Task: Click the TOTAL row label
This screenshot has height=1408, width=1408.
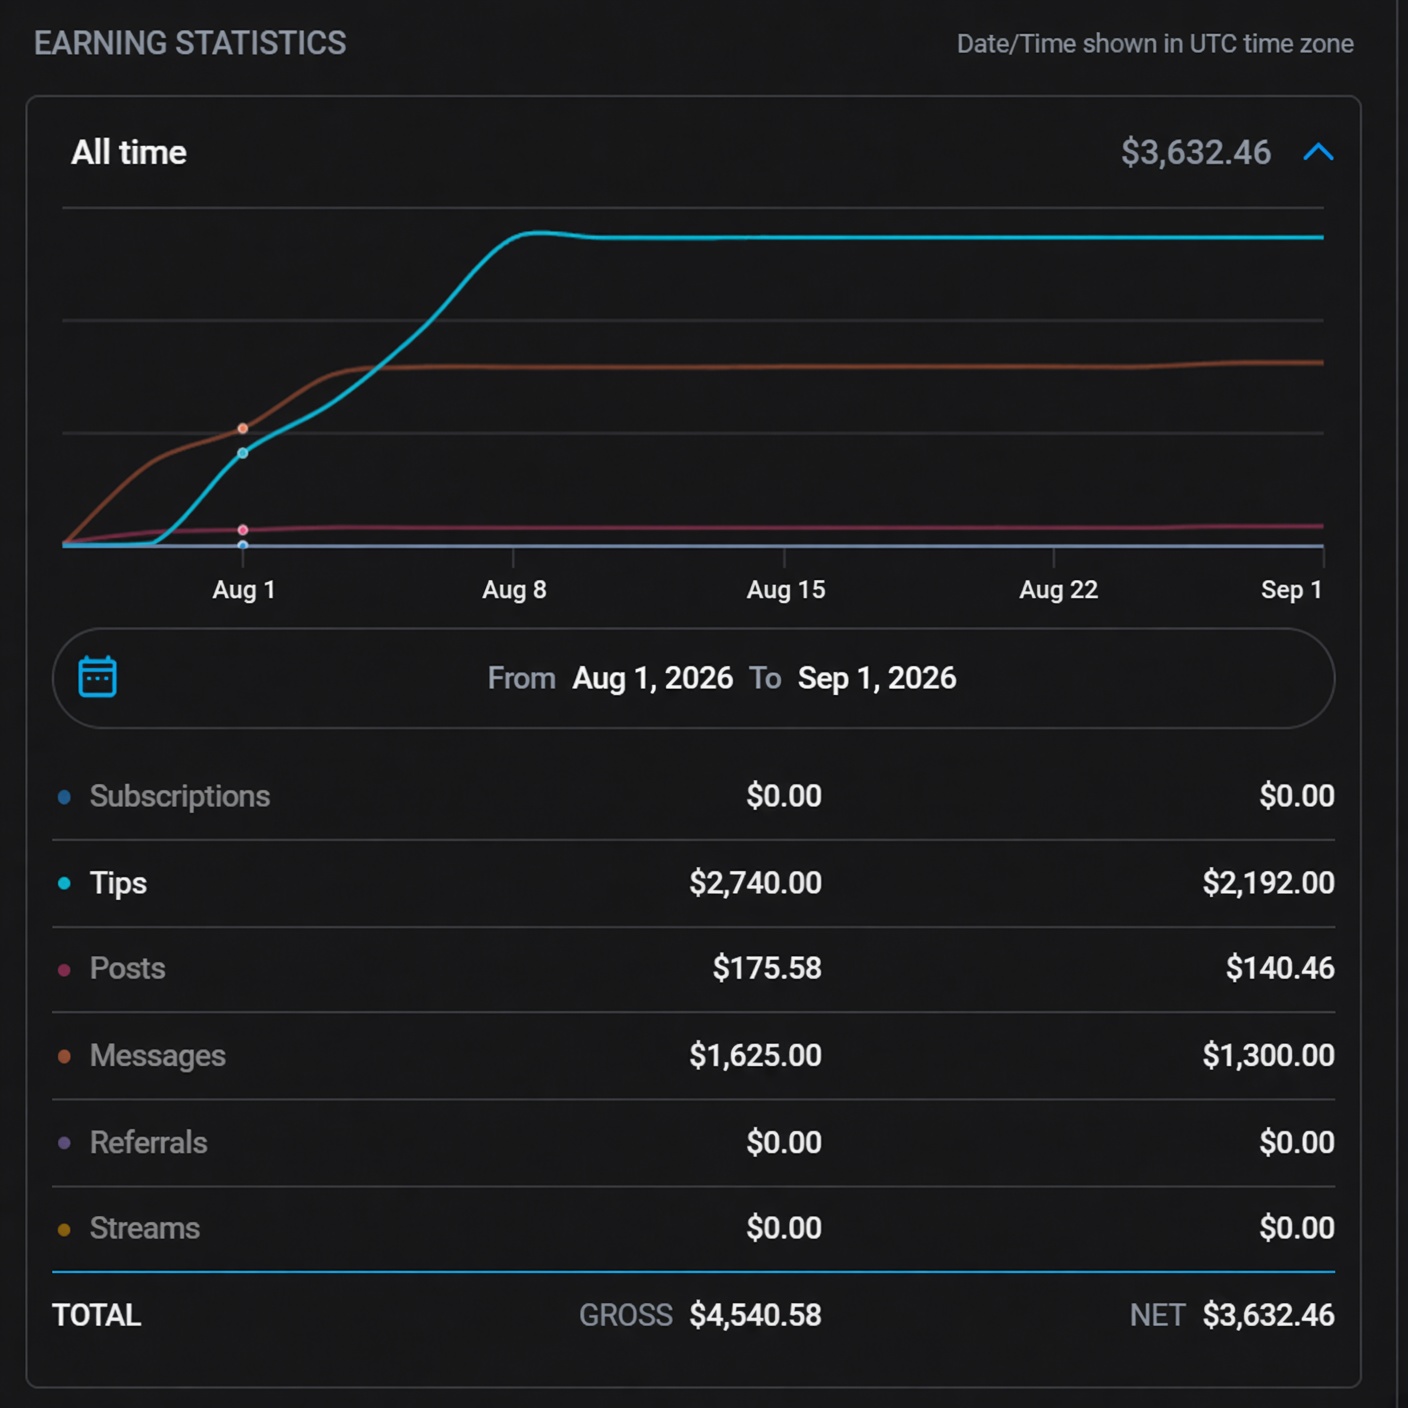Action: click(97, 1315)
